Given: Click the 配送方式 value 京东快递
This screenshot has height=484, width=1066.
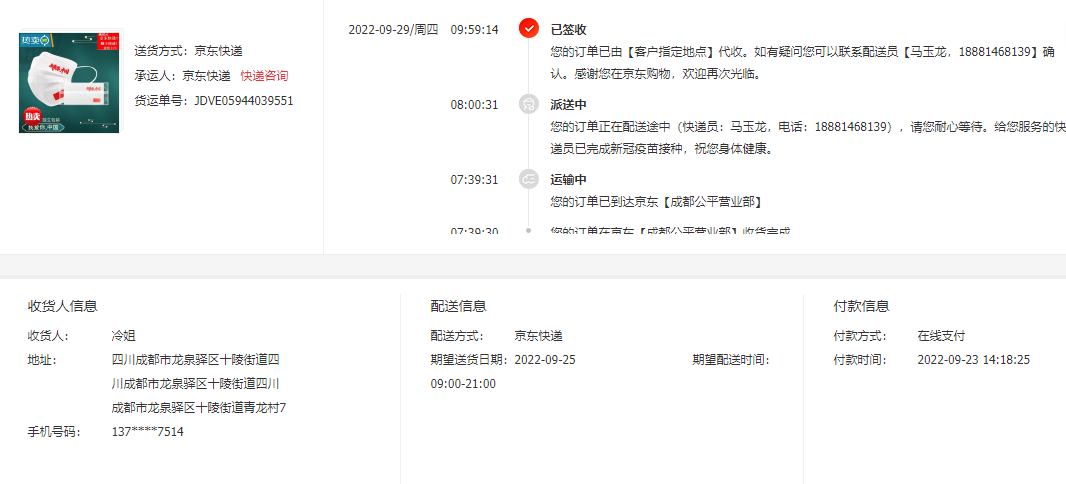Looking at the screenshot, I should (x=538, y=336).
